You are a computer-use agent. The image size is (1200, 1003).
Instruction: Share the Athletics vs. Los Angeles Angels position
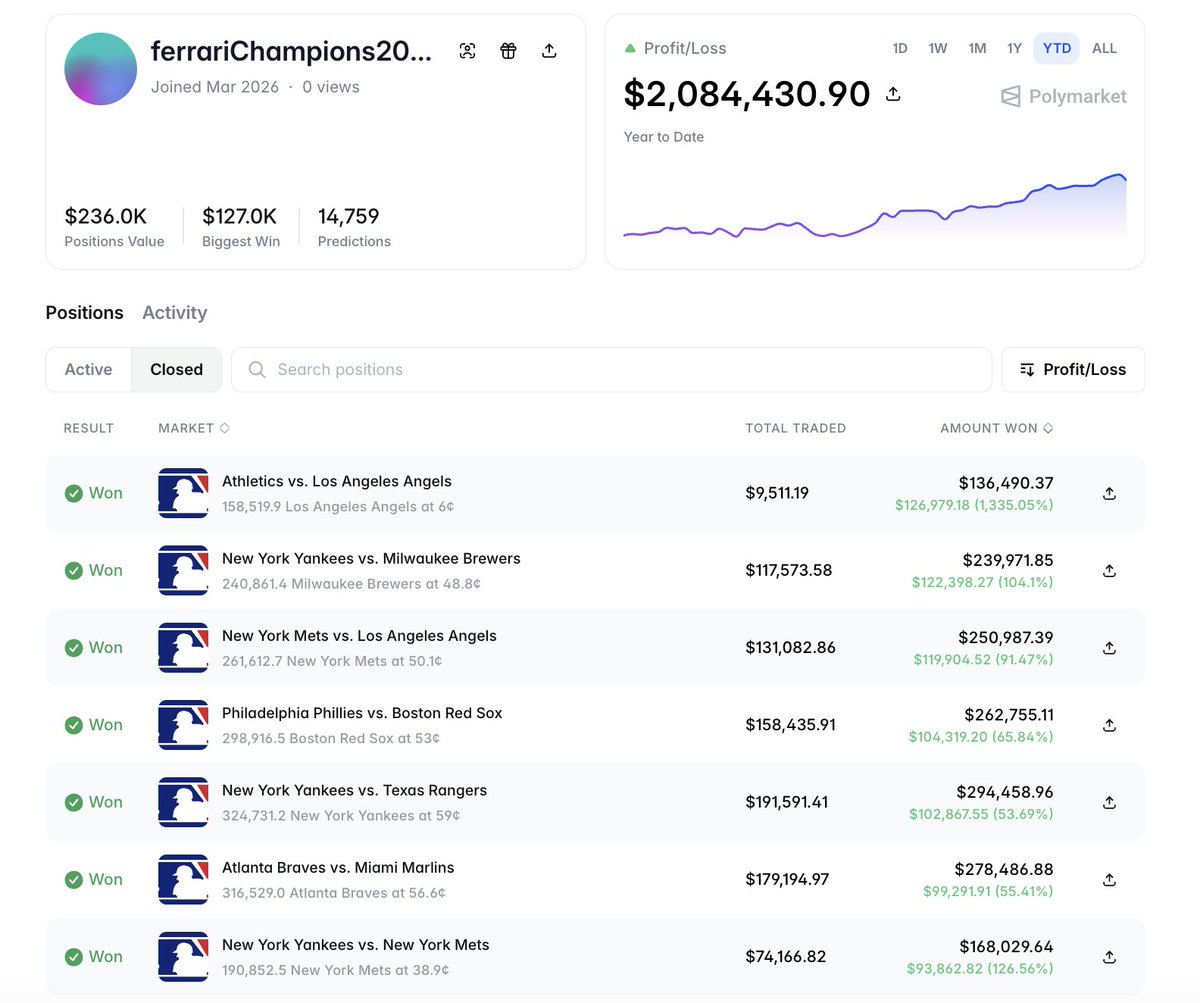1109,493
